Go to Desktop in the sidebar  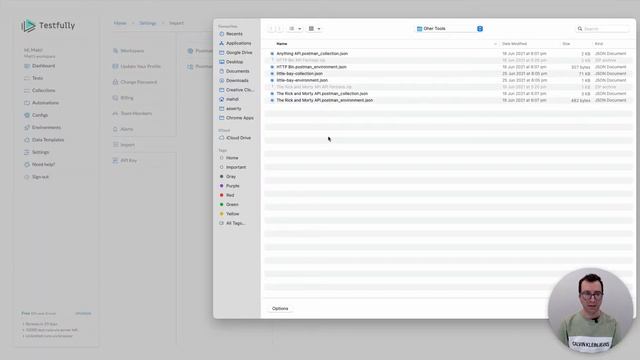click(x=234, y=62)
